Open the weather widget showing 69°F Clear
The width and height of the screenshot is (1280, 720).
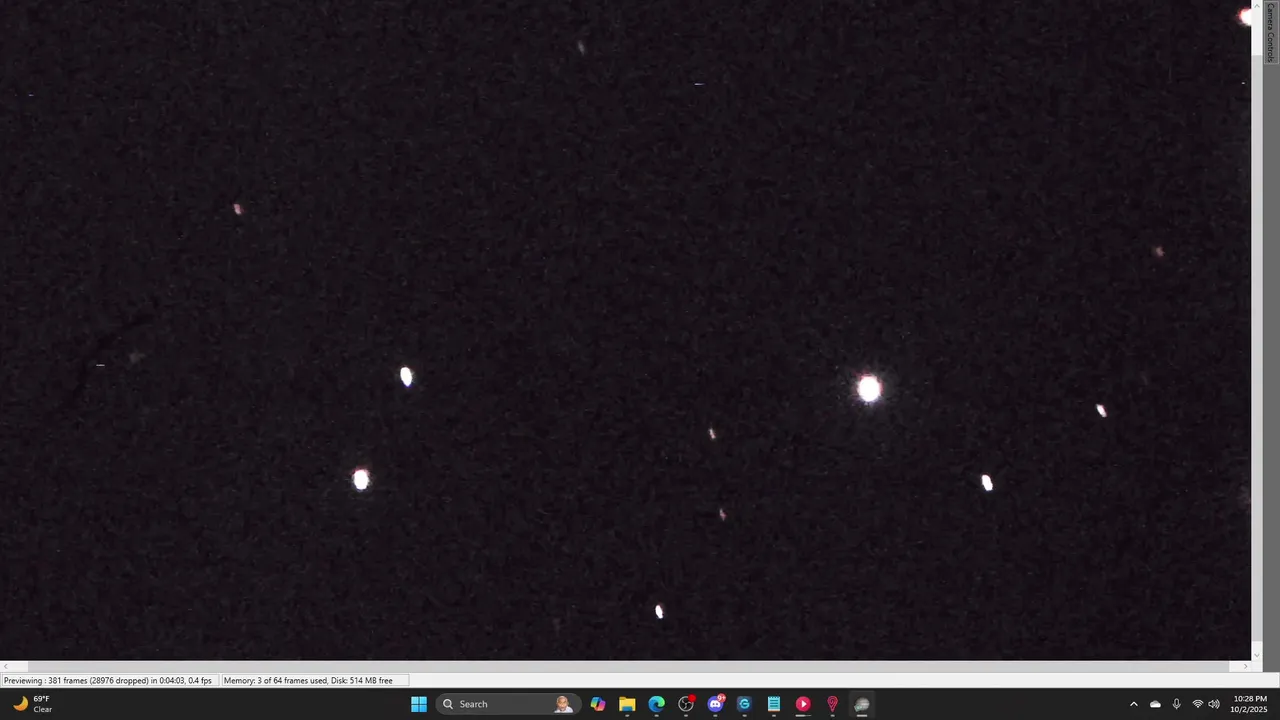tap(32, 704)
